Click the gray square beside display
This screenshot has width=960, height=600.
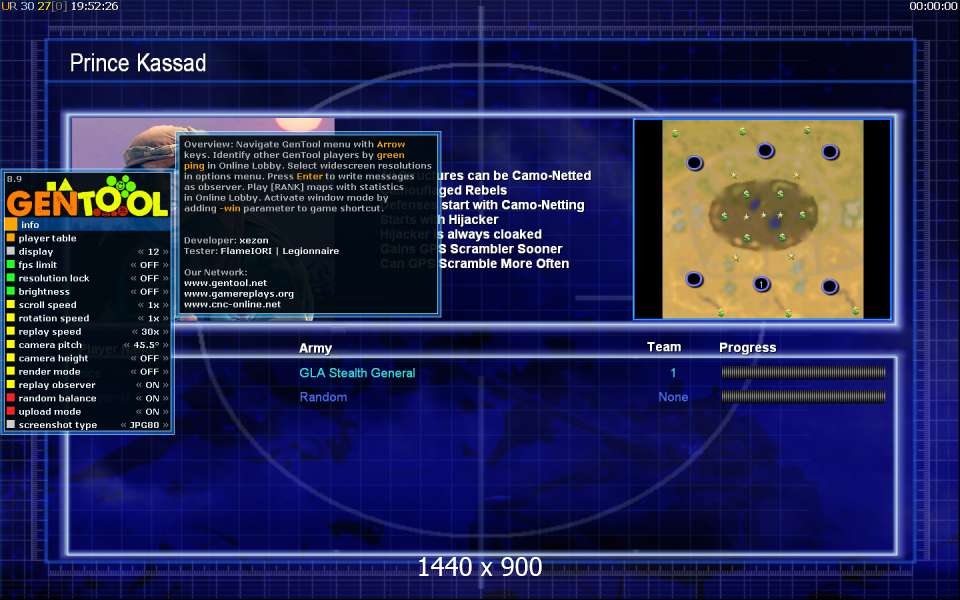click(x=10, y=251)
